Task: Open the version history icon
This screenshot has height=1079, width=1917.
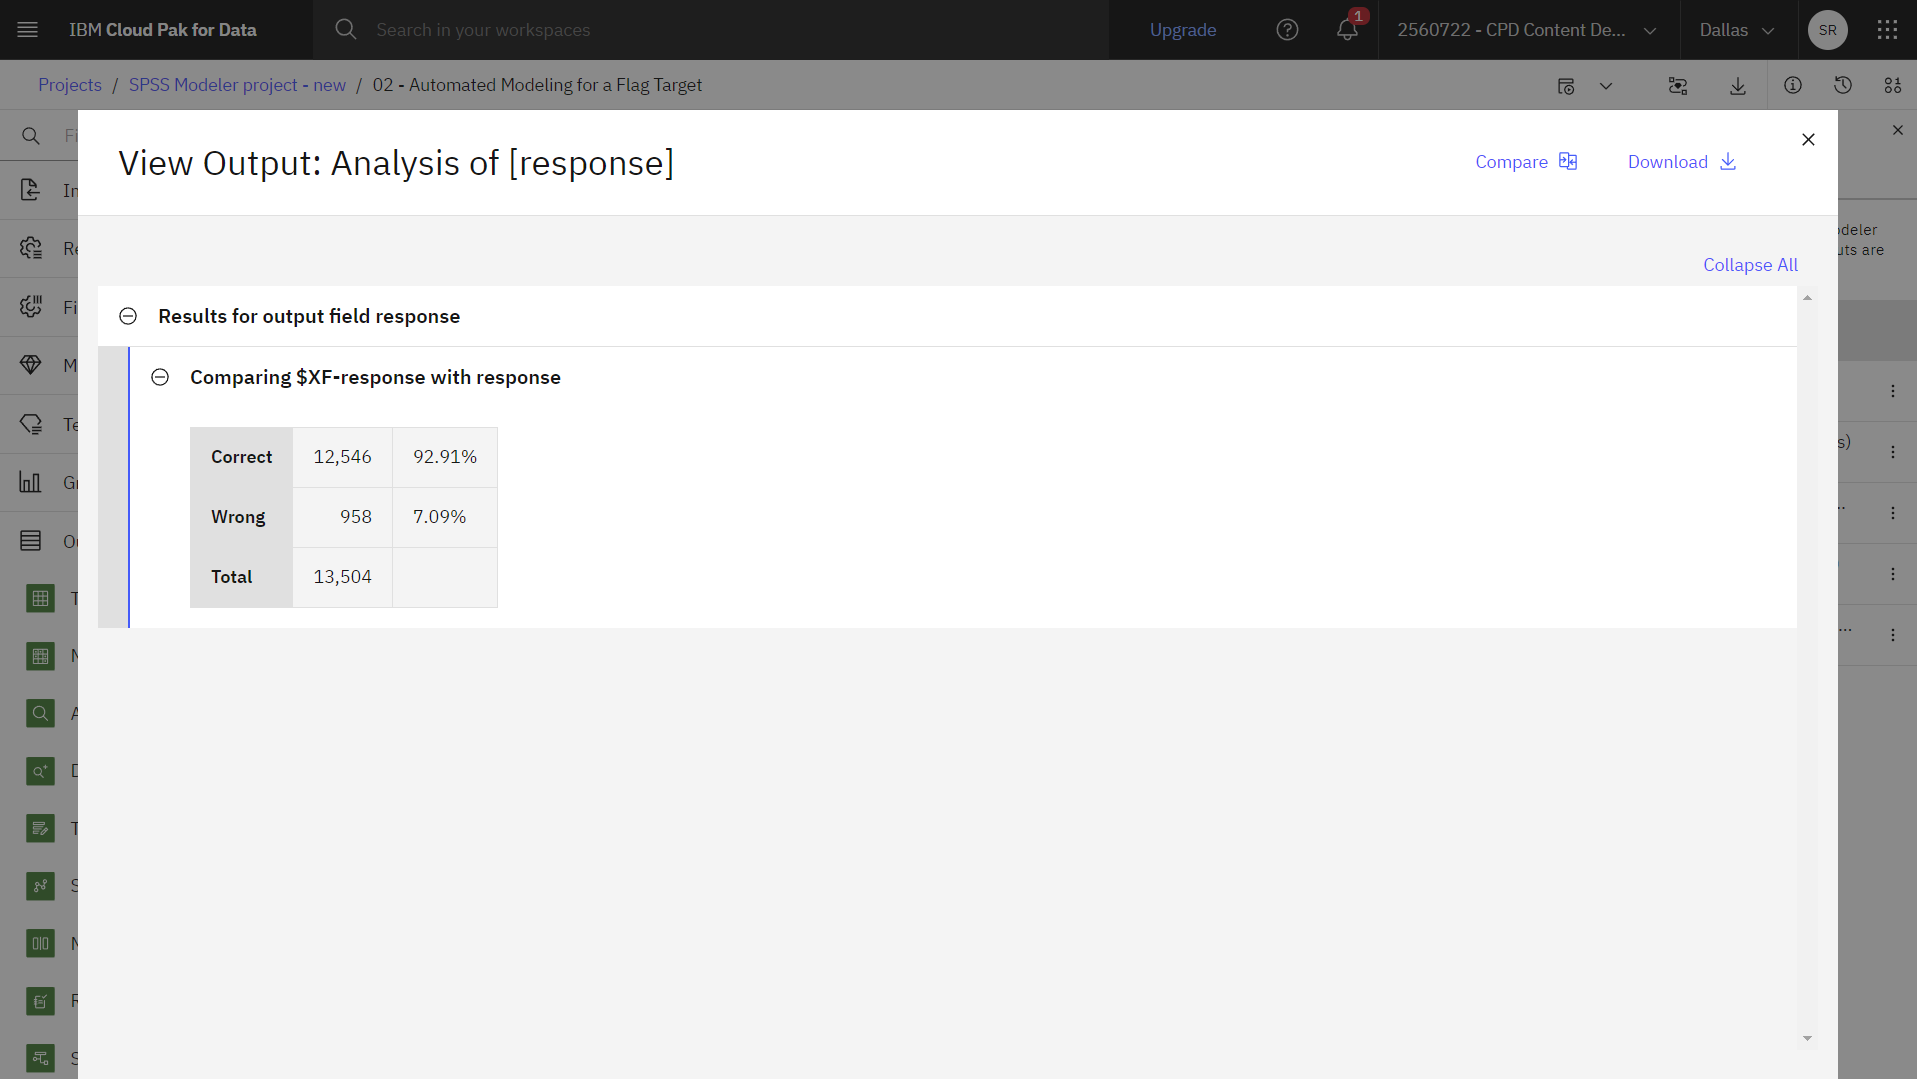Action: [1843, 86]
